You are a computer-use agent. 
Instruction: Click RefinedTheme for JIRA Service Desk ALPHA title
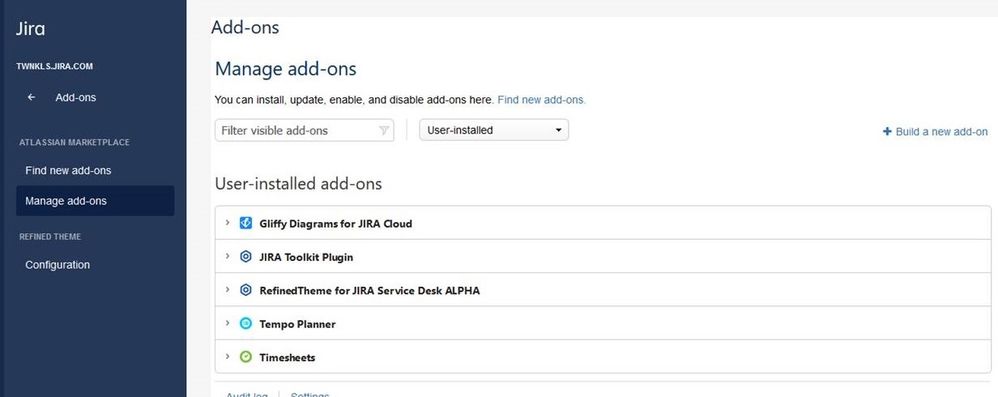click(x=370, y=291)
